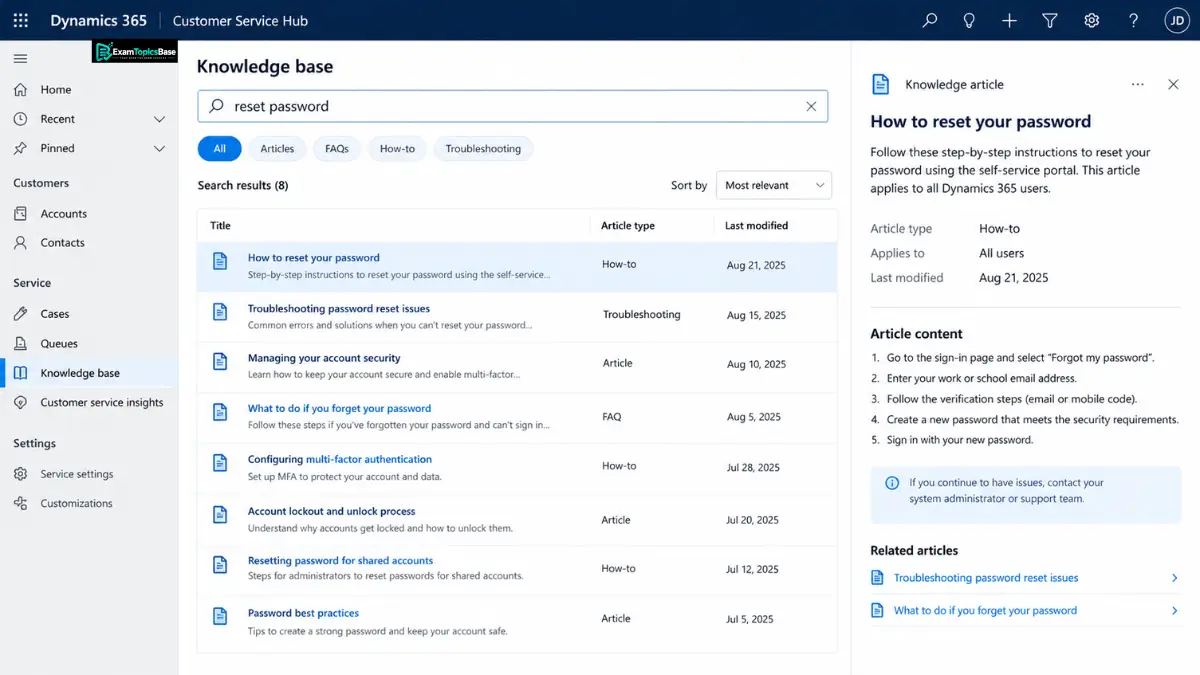Open the lightbulb assistant icon
The width and height of the screenshot is (1200, 675).
[969, 20]
